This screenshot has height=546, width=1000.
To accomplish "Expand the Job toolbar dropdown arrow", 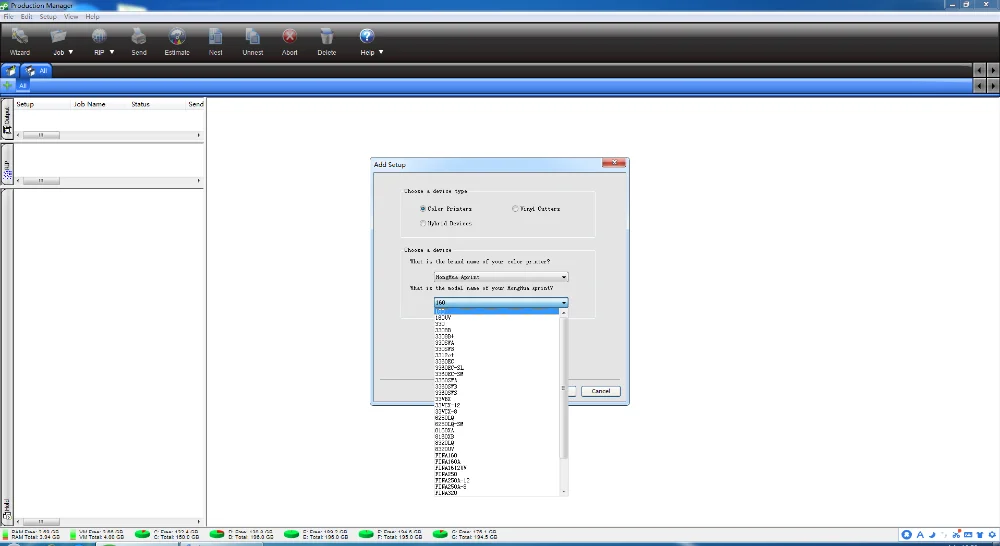I will [71, 52].
